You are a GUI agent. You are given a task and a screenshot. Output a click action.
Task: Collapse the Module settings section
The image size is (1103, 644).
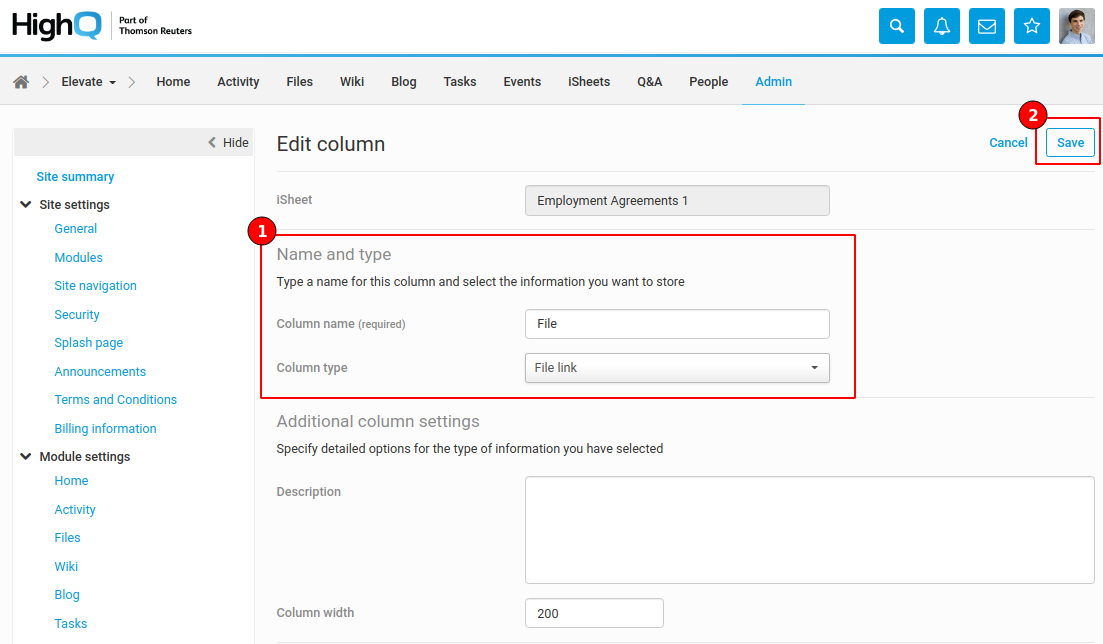coord(26,456)
